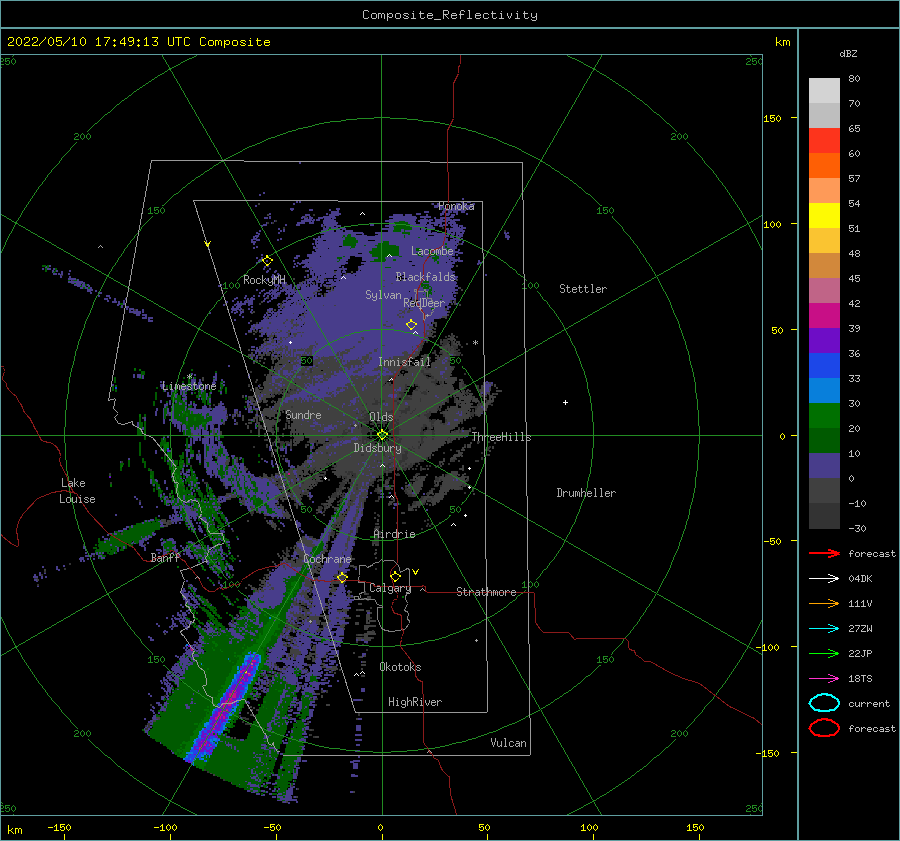The image size is (900, 841).
Task: Click the red forecast arrow in legend
Action: 824,553
